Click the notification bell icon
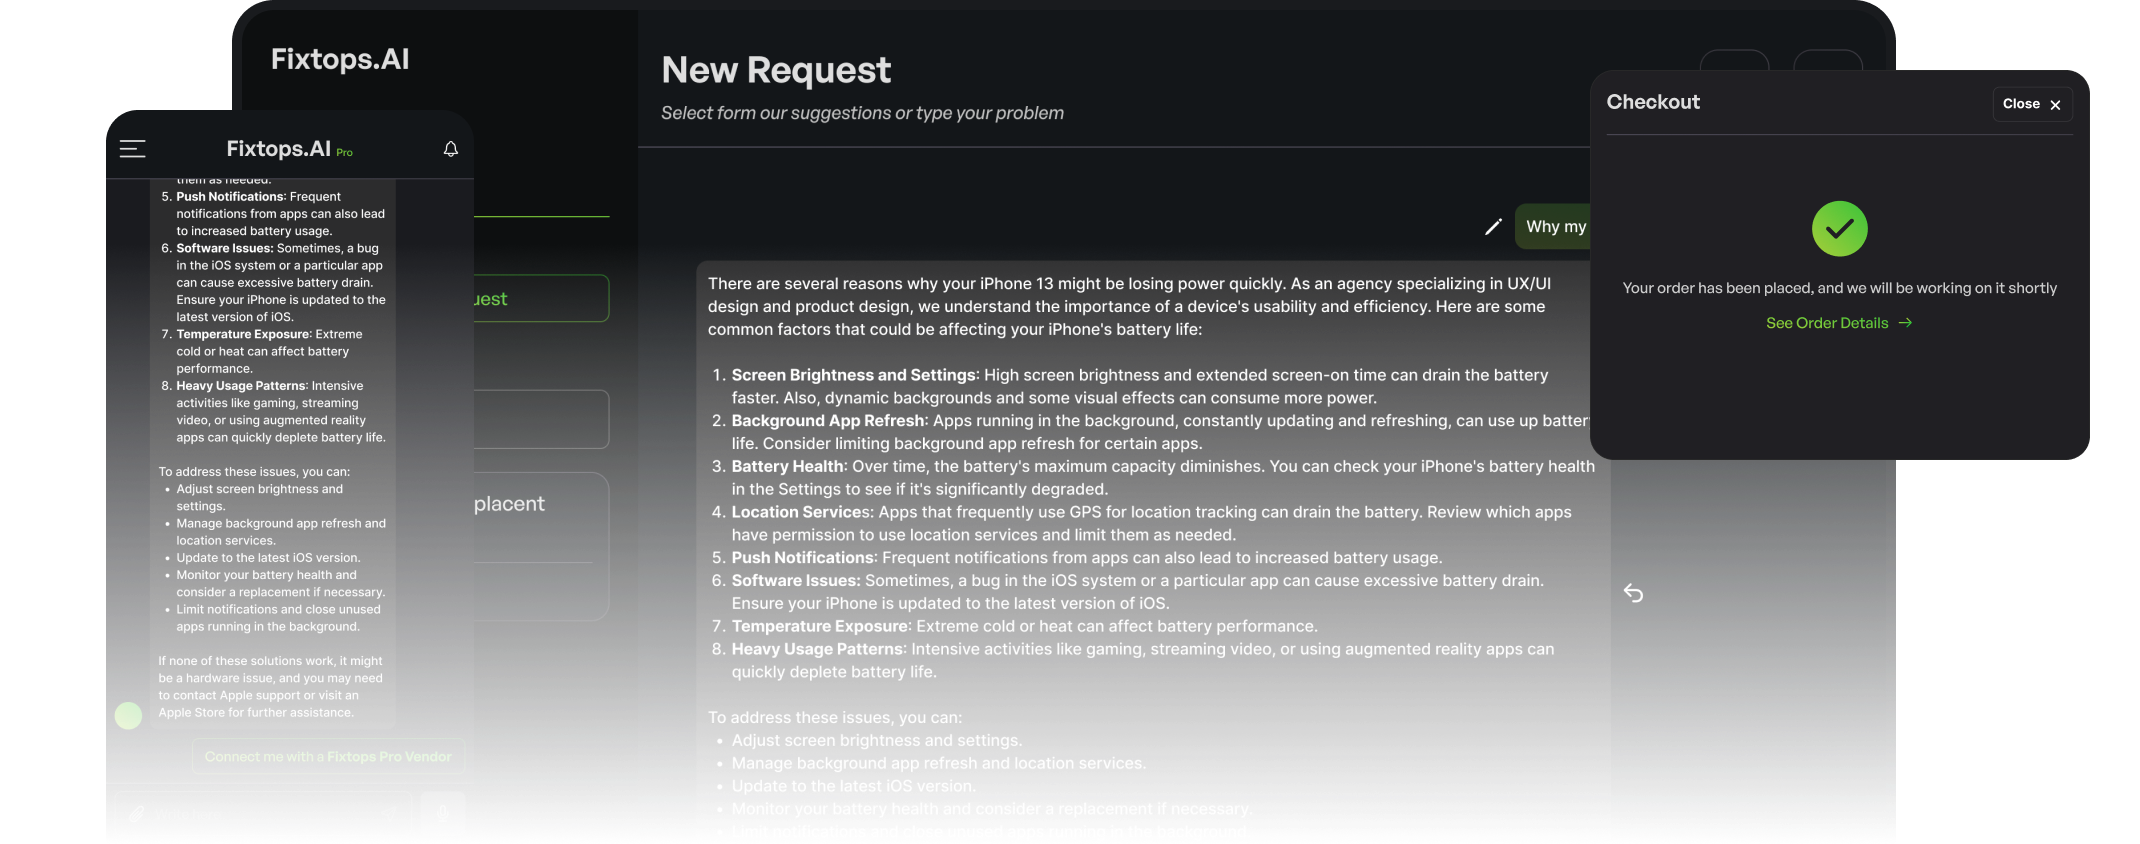 pos(451,149)
